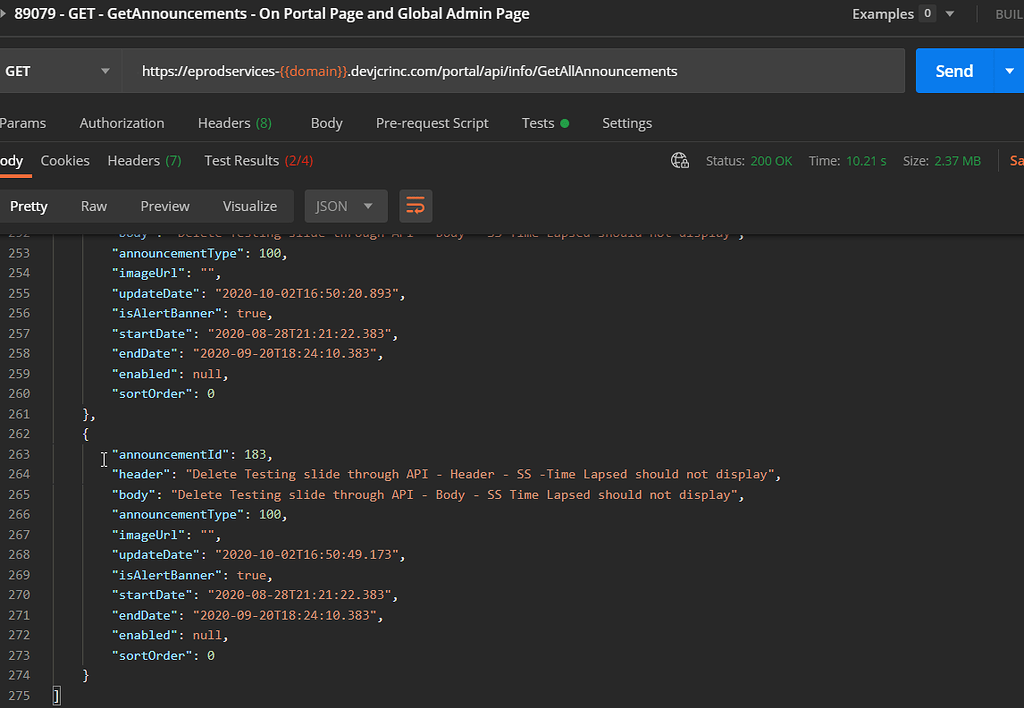Viewport: 1024px width, 708px height.
Task: Click inside the request URL field
Action: click(x=500, y=71)
